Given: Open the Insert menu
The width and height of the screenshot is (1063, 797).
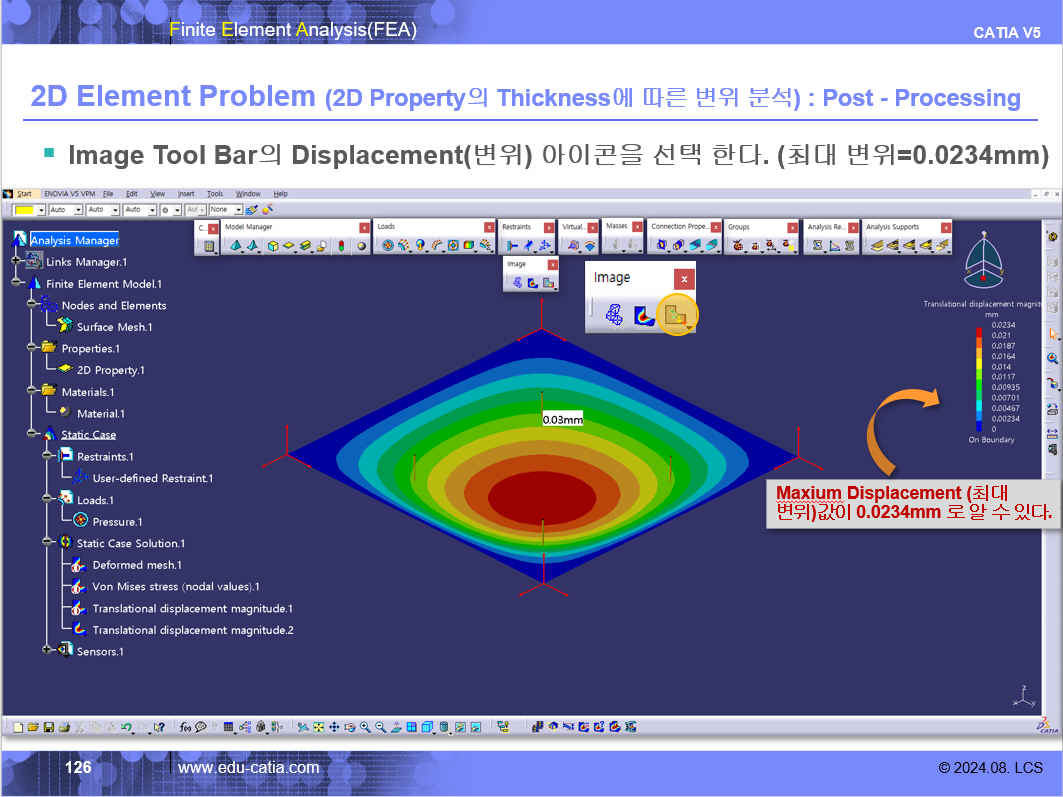Looking at the screenshot, I should click(x=186, y=193).
